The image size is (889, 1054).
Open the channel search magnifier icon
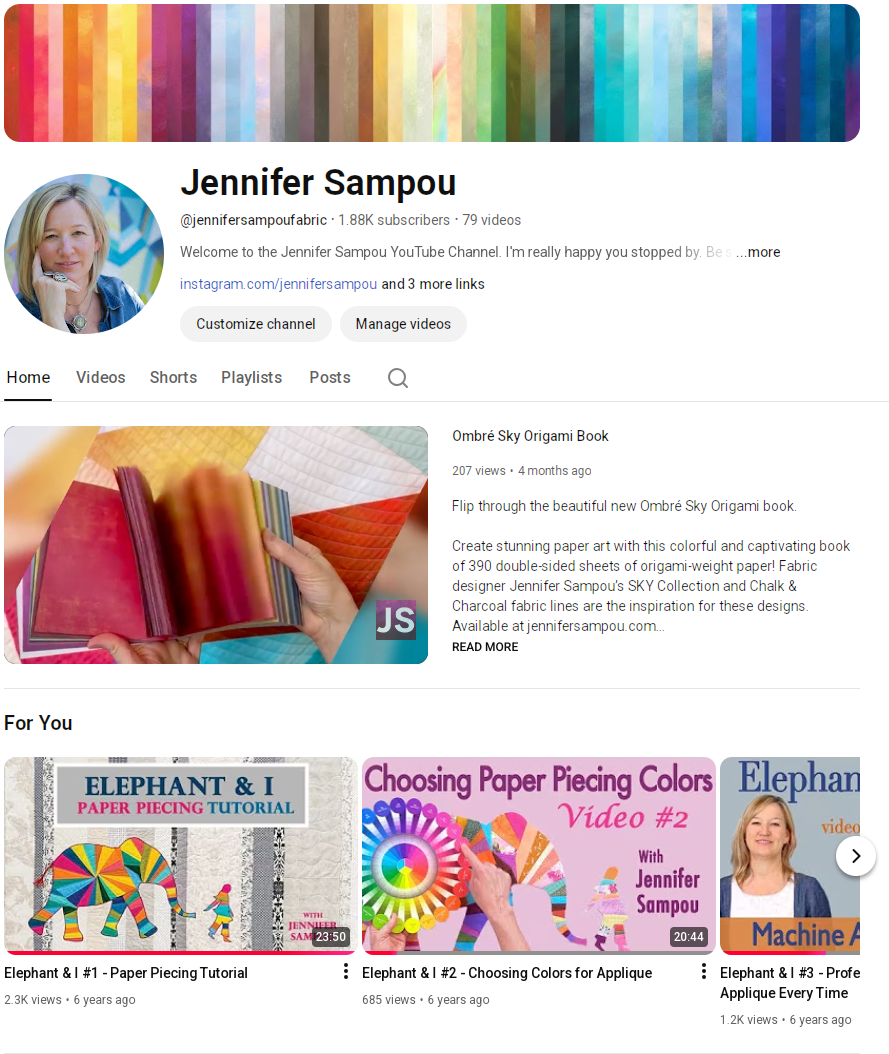point(398,378)
